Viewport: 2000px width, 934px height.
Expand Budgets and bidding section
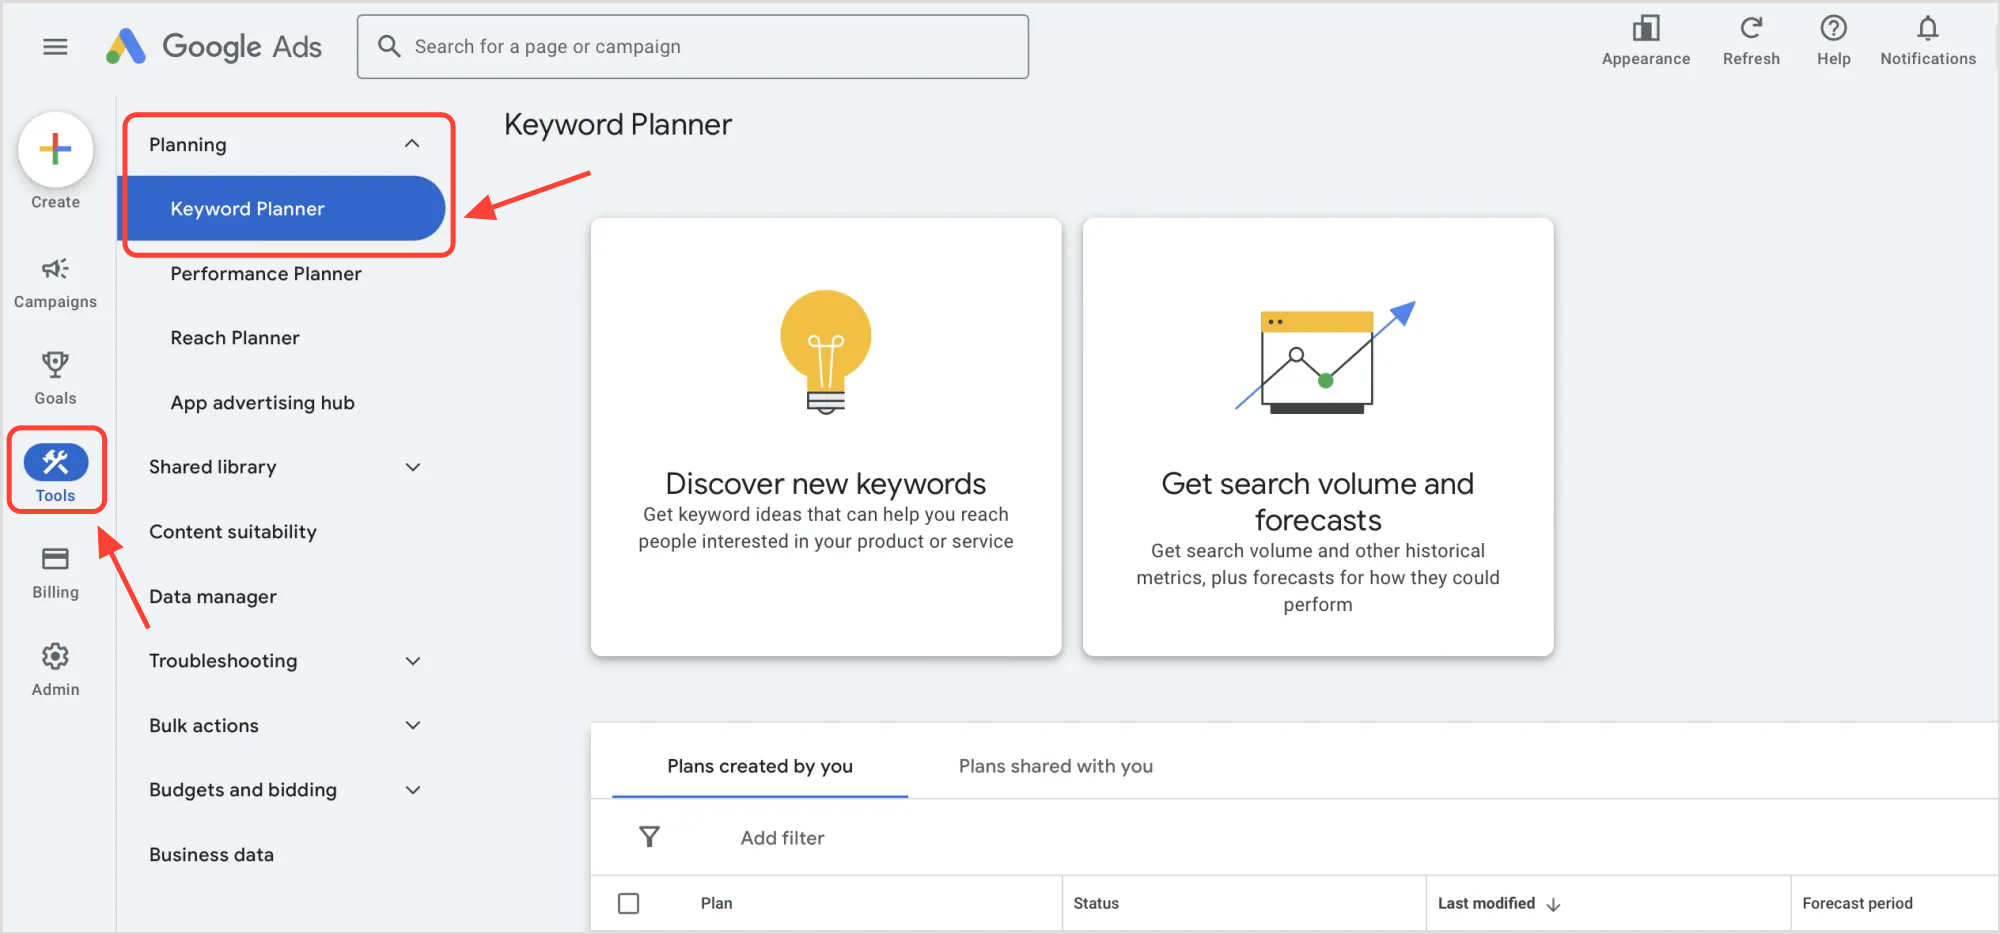tap(413, 790)
